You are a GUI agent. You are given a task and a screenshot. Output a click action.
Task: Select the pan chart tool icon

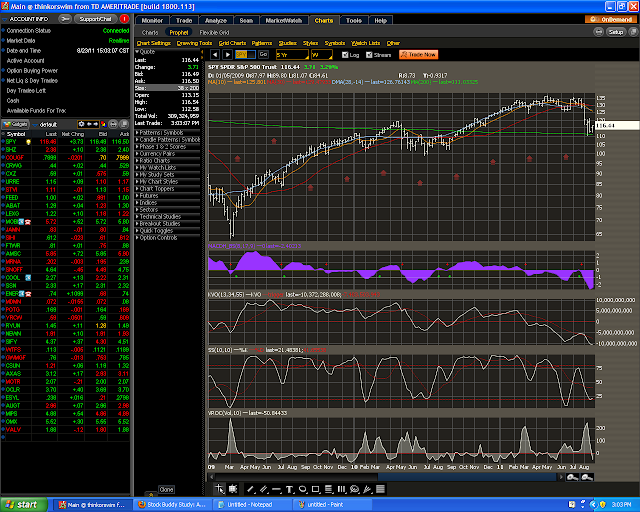point(233,489)
